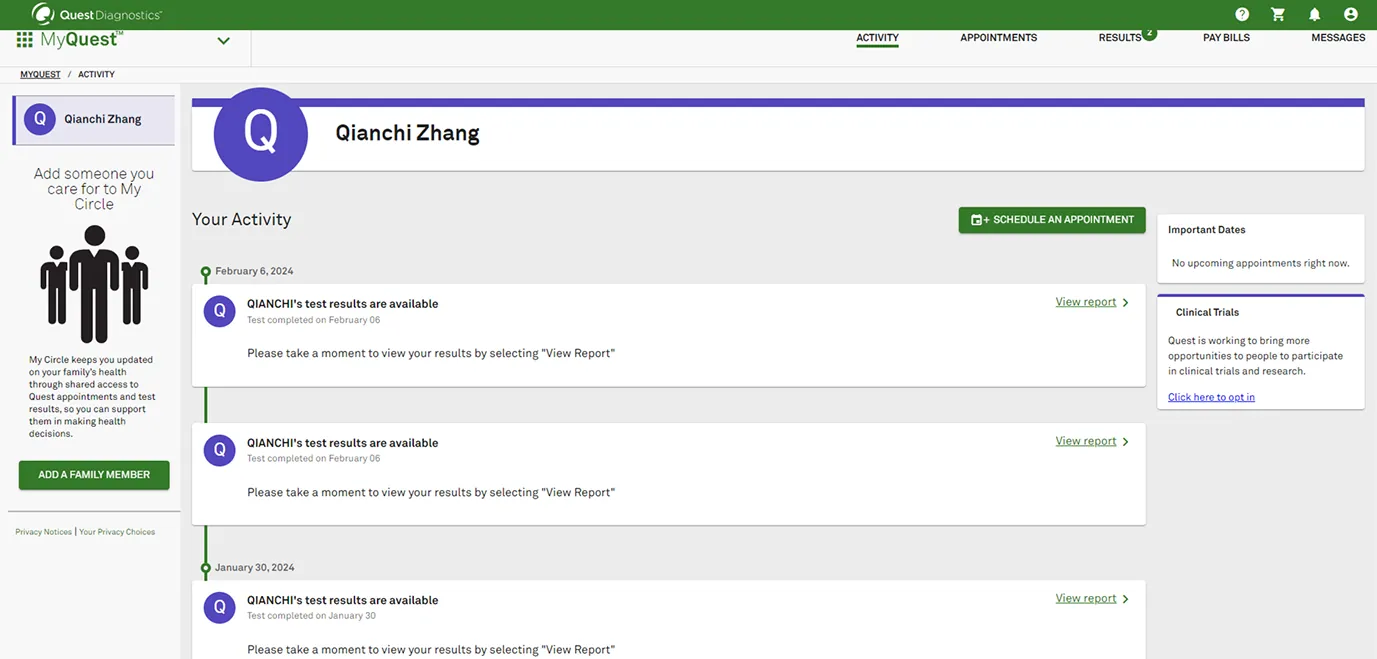Click 'Add someone you care for' heading
Viewport: 1377px width, 659px height.
(x=94, y=189)
